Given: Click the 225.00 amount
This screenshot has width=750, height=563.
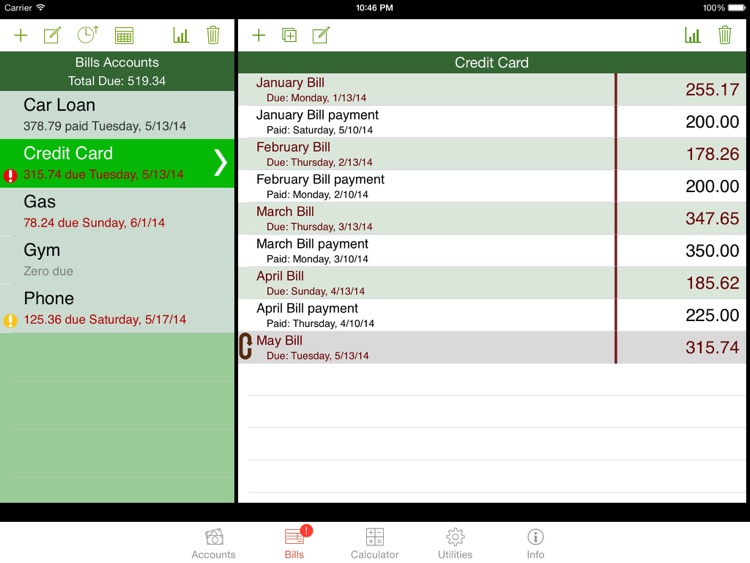Looking at the screenshot, I should [712, 315].
